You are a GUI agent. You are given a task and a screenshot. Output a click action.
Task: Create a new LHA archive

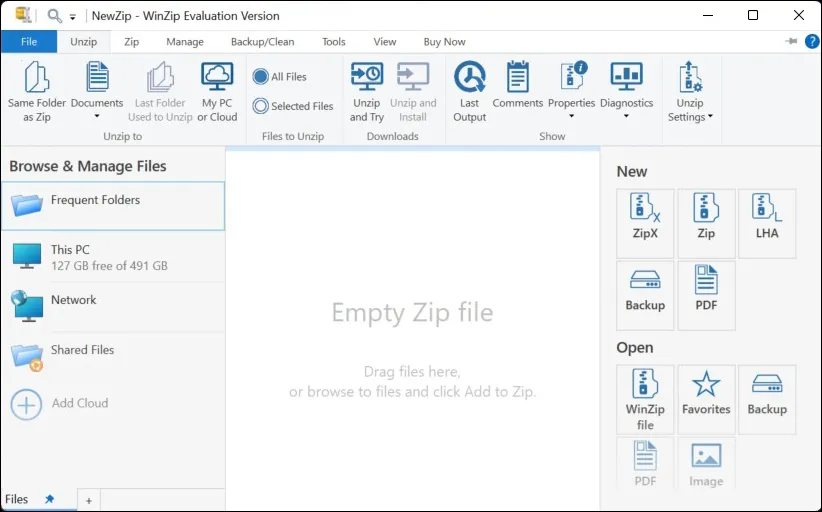pyautogui.click(x=767, y=224)
